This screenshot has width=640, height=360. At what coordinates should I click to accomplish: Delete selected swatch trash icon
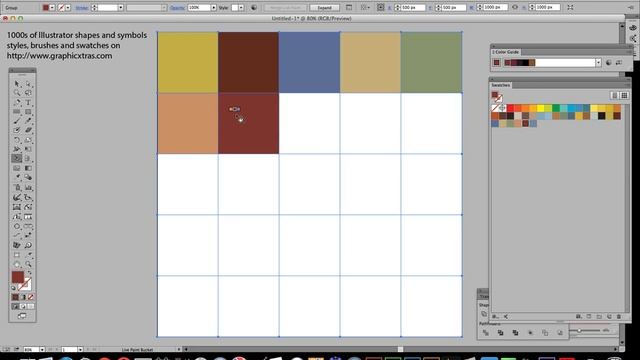click(619, 317)
